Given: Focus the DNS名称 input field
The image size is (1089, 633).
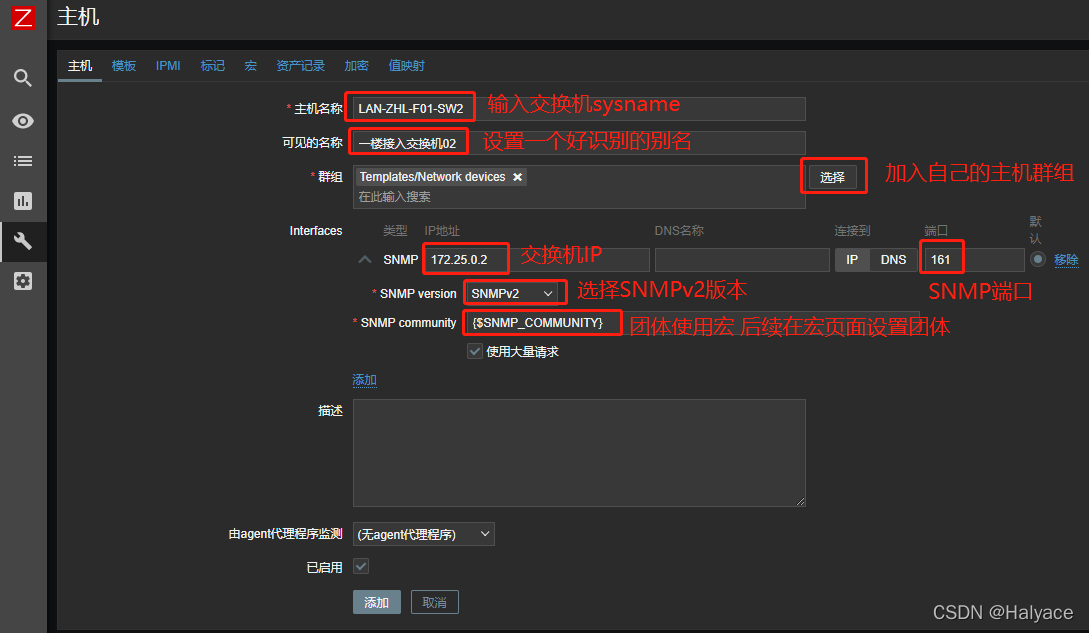Looking at the screenshot, I should (742, 259).
